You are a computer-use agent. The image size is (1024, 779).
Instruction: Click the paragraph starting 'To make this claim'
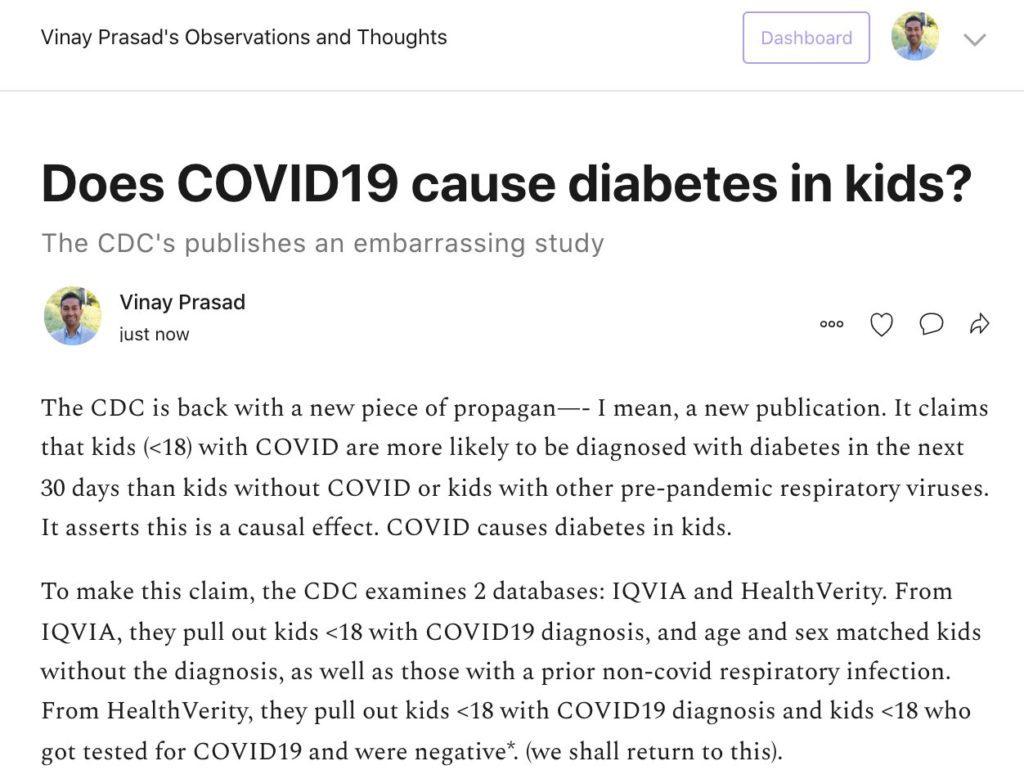(511, 671)
